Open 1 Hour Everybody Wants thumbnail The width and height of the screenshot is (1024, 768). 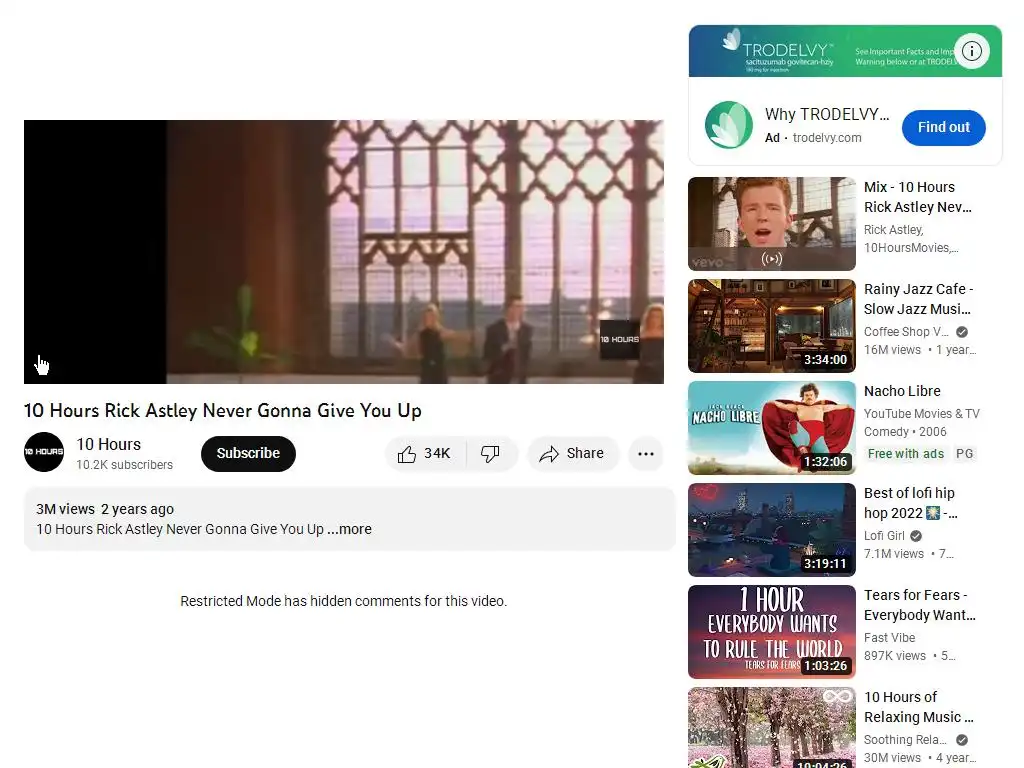pyautogui.click(x=772, y=632)
